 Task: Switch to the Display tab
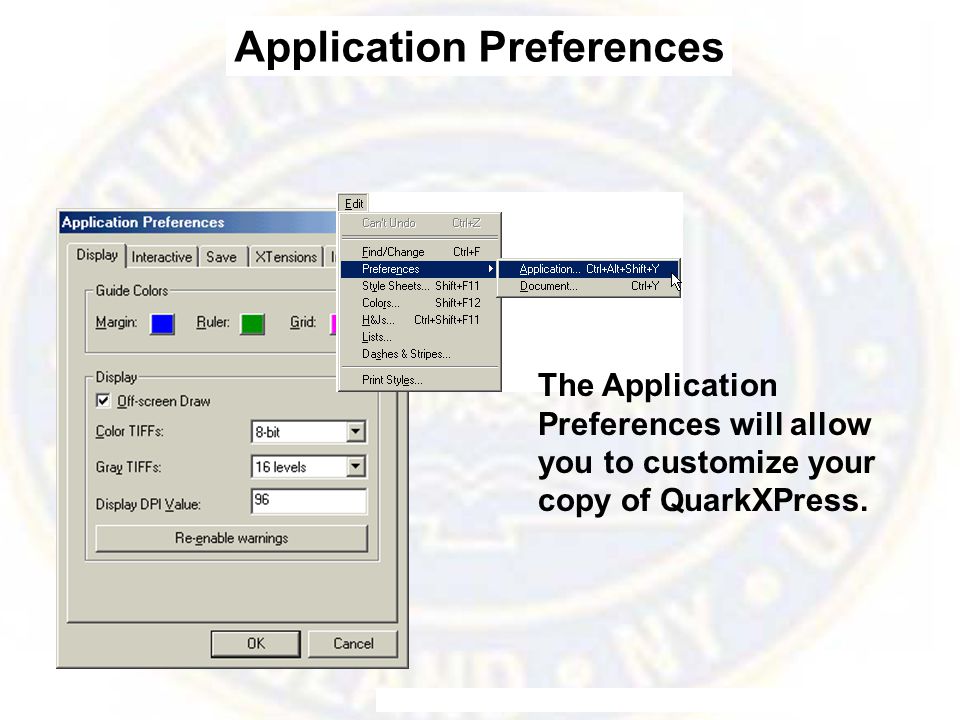tap(97, 255)
